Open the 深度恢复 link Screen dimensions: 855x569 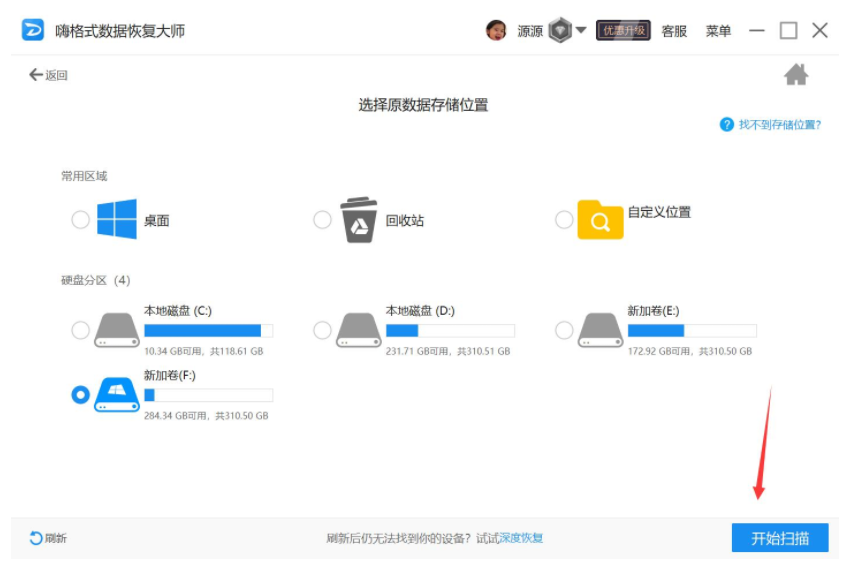(521, 538)
